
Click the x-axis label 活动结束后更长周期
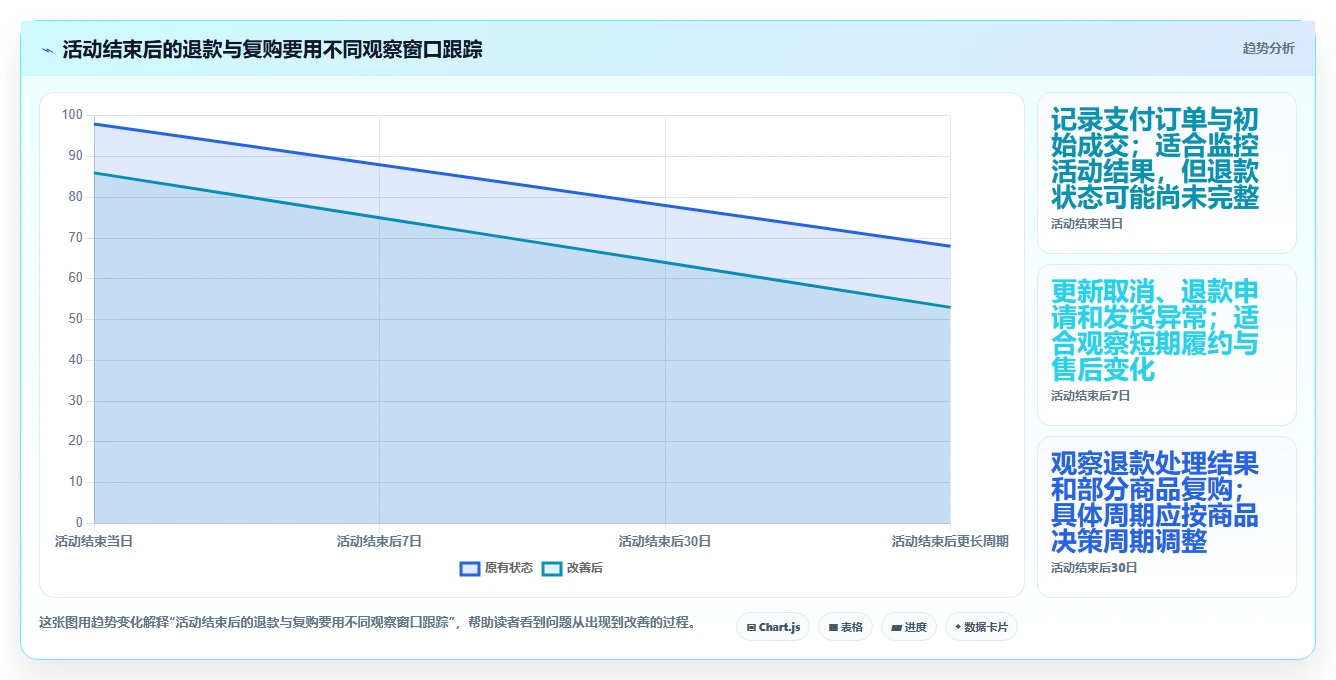pos(950,541)
